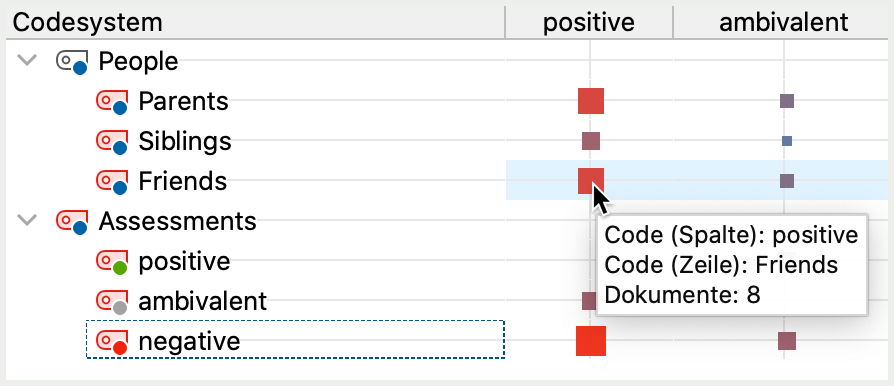Click the positive column header
Screen dimensions: 894x386
coord(588,22)
